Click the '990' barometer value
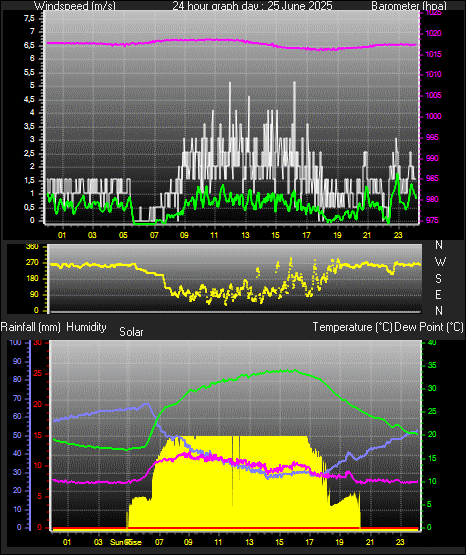Image resolution: width=466 pixels, height=555 pixels. tap(432, 158)
